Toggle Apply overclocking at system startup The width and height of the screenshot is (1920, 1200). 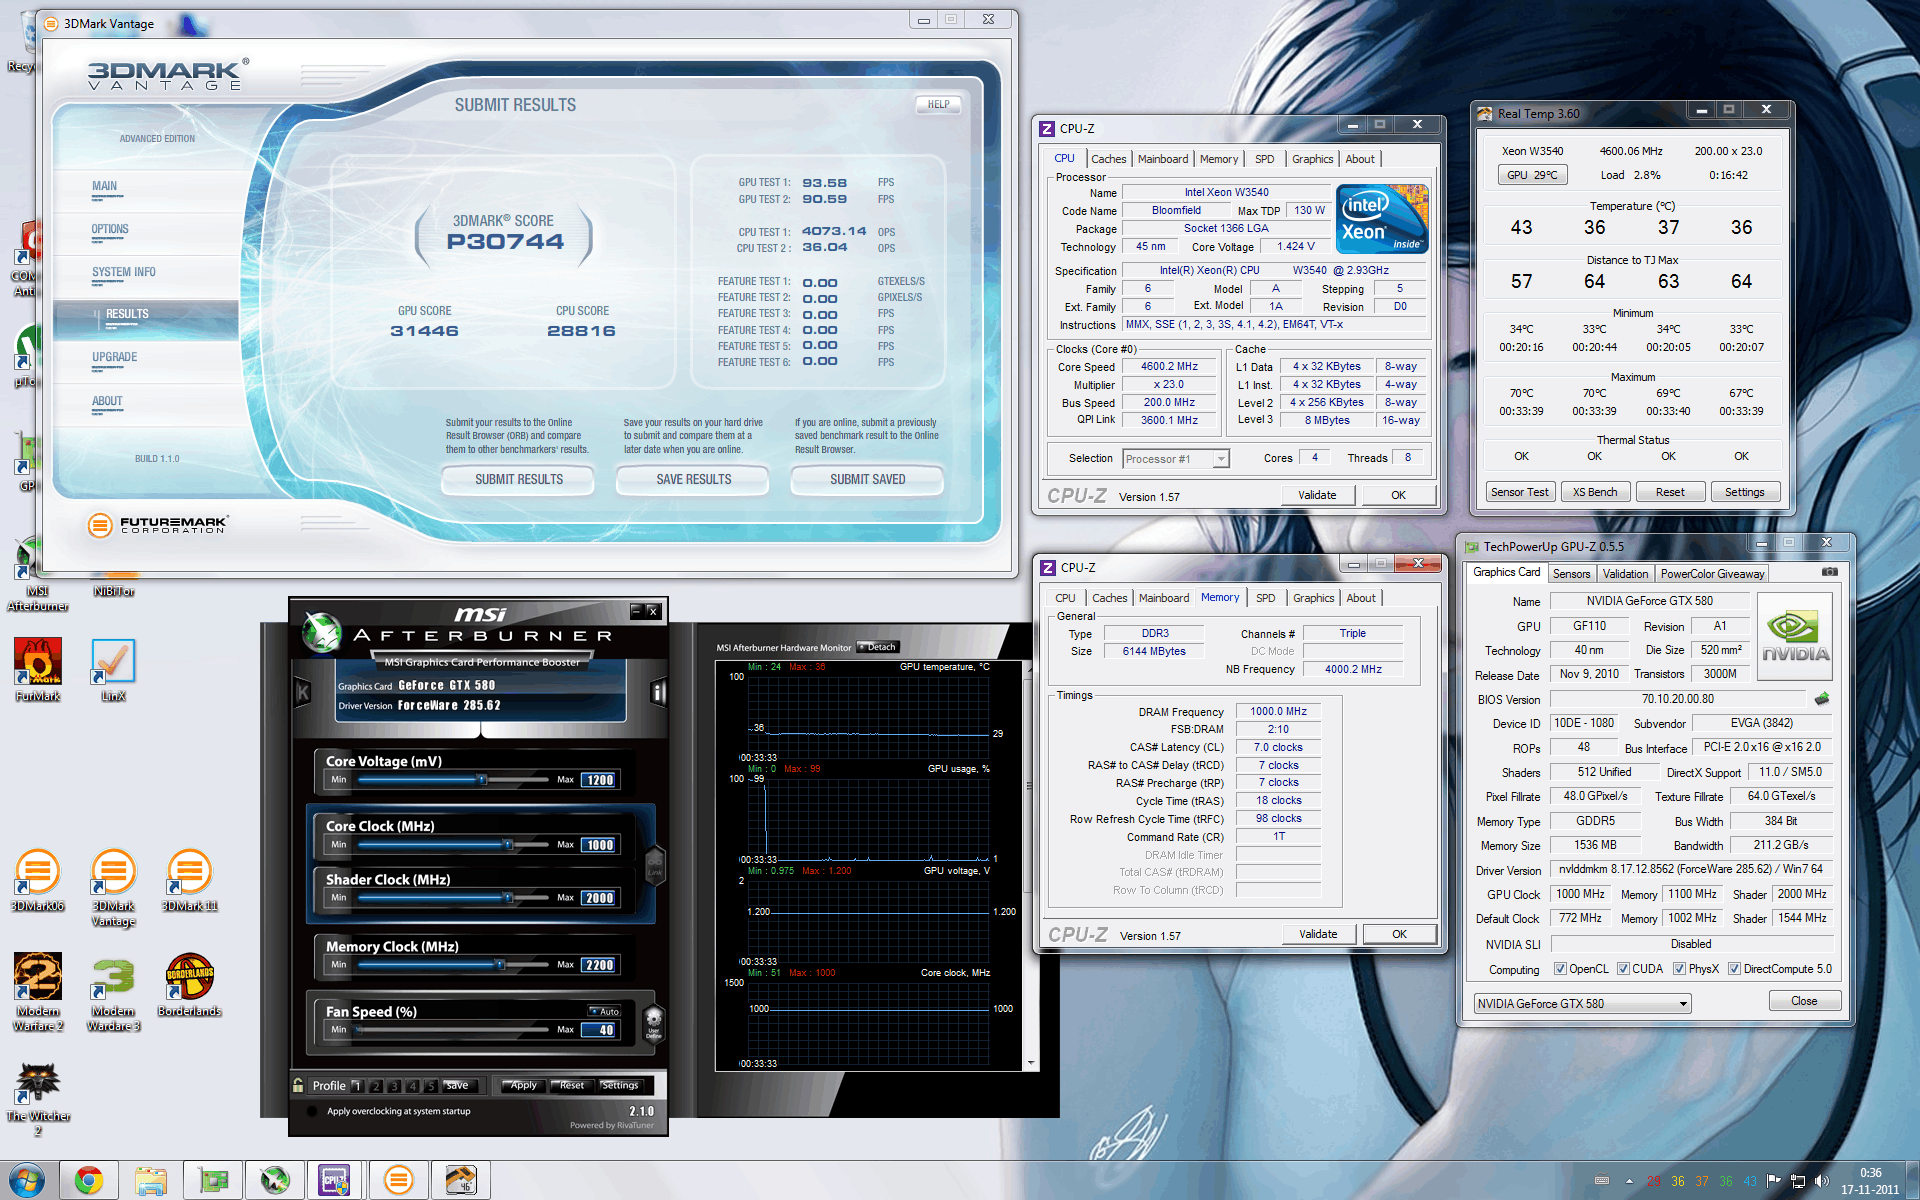tap(312, 1111)
